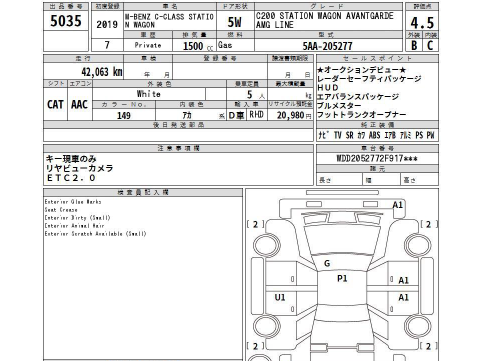Click the ABS equipment code
Screen dimensions: 481x361
(x=374, y=135)
